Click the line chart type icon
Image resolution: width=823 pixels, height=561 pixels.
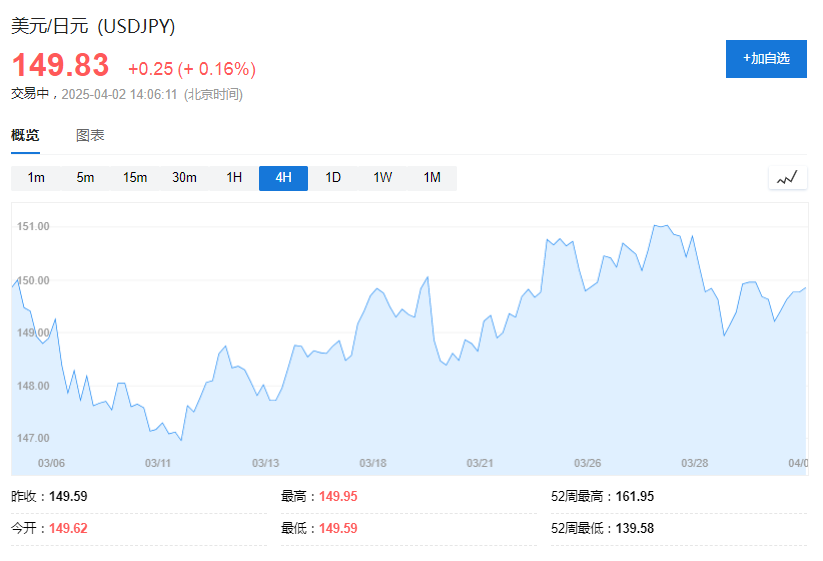(x=787, y=178)
